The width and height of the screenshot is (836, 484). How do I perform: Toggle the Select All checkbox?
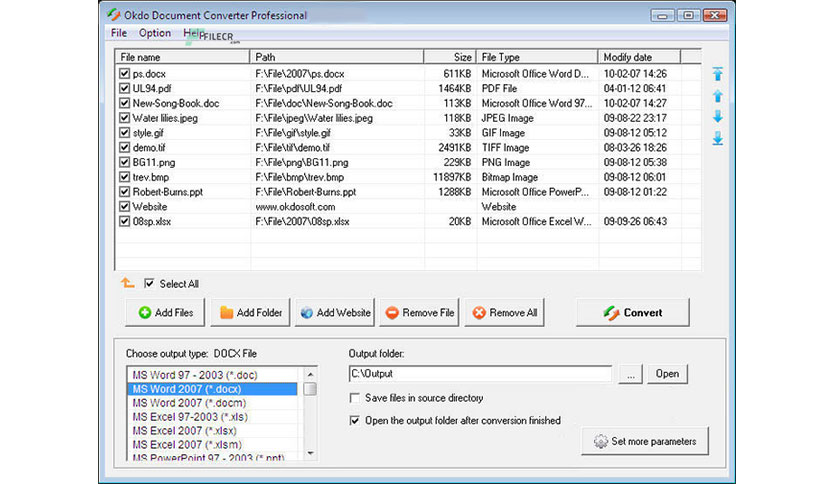[149, 284]
